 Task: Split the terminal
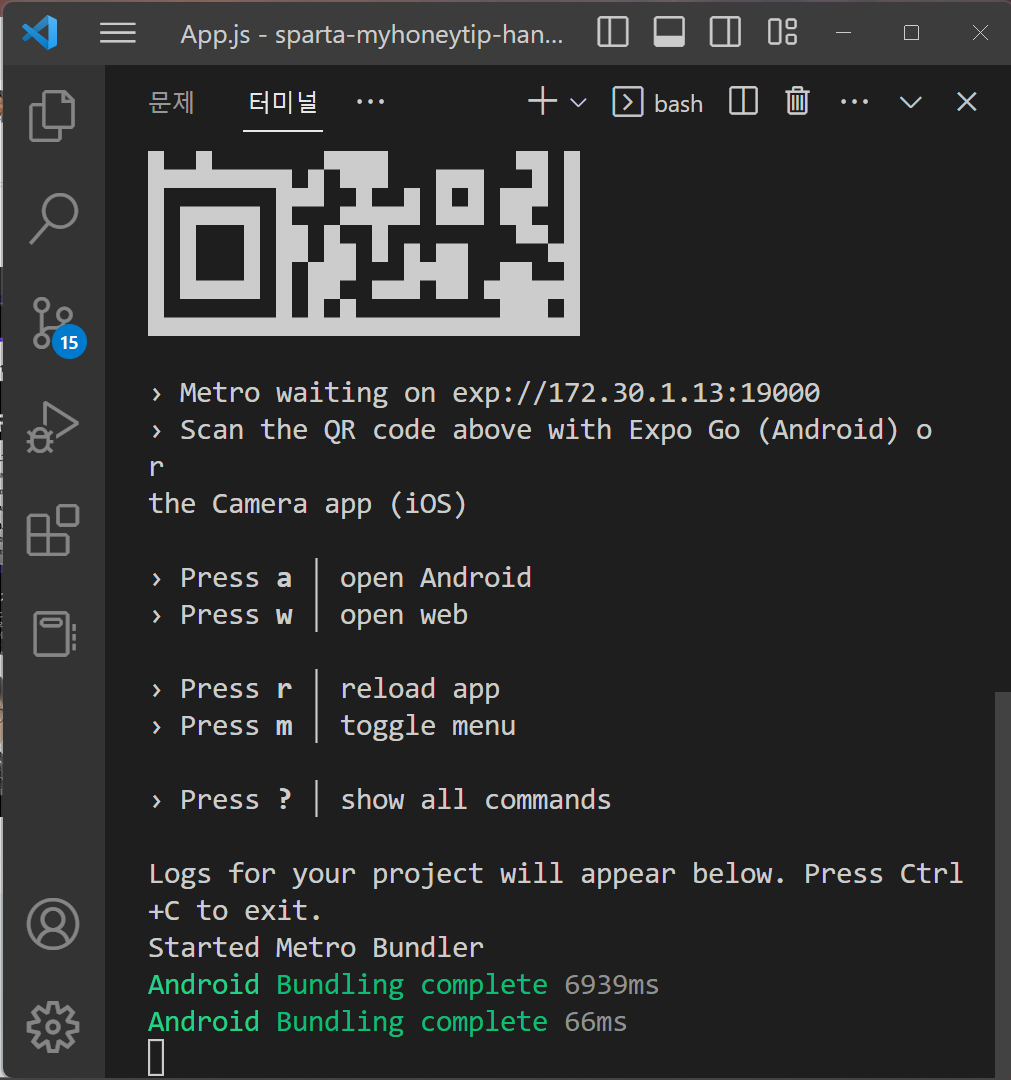[x=743, y=102]
